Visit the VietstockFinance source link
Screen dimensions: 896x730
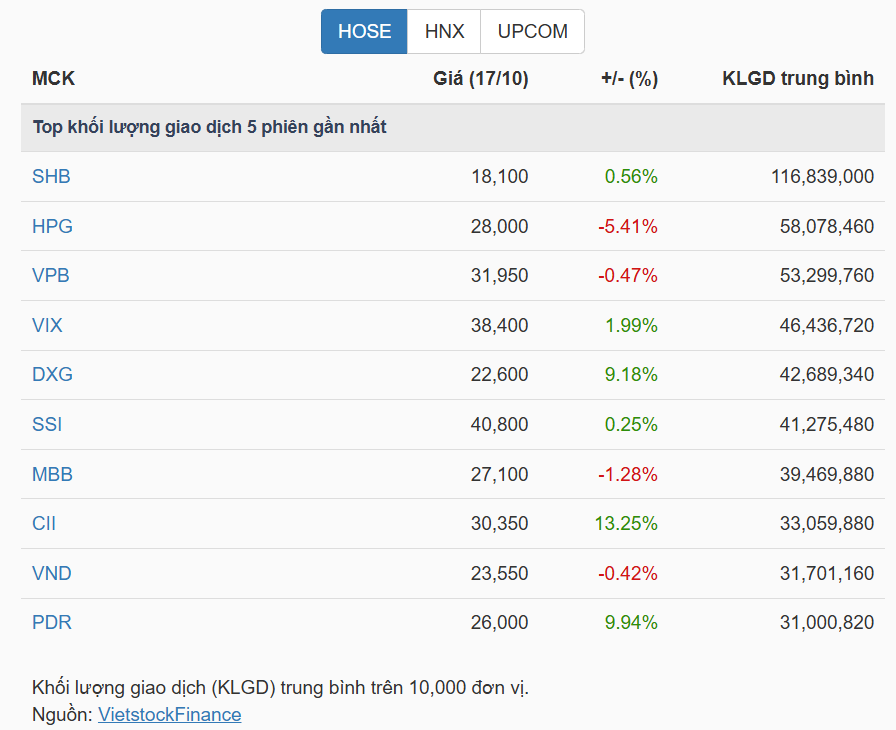pyautogui.click(x=169, y=715)
